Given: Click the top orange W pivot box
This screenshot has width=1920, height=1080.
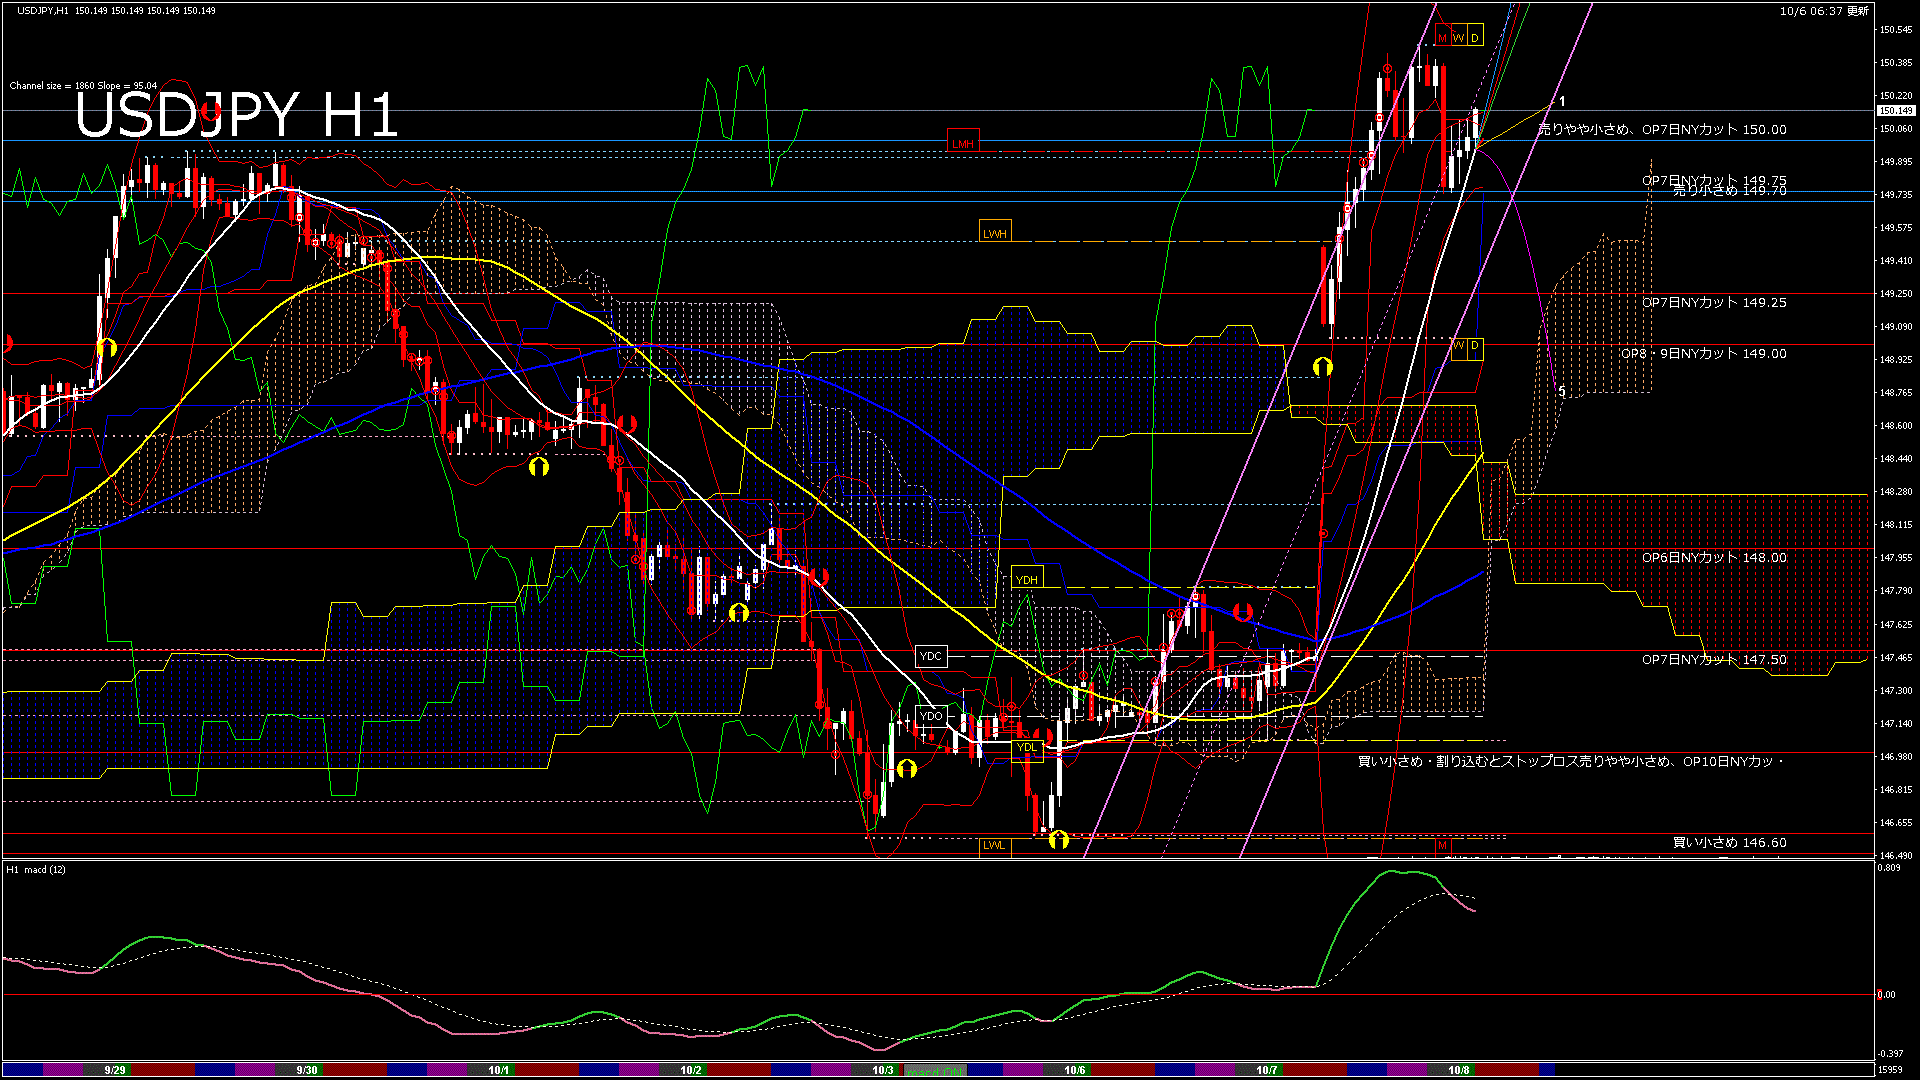Looking at the screenshot, I should tap(1458, 38).
